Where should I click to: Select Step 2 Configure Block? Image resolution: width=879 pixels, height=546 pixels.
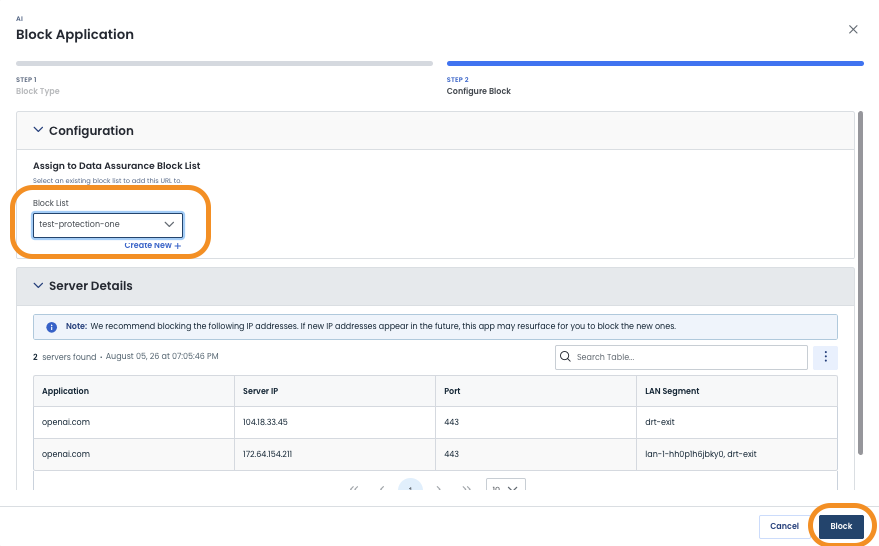point(478,86)
